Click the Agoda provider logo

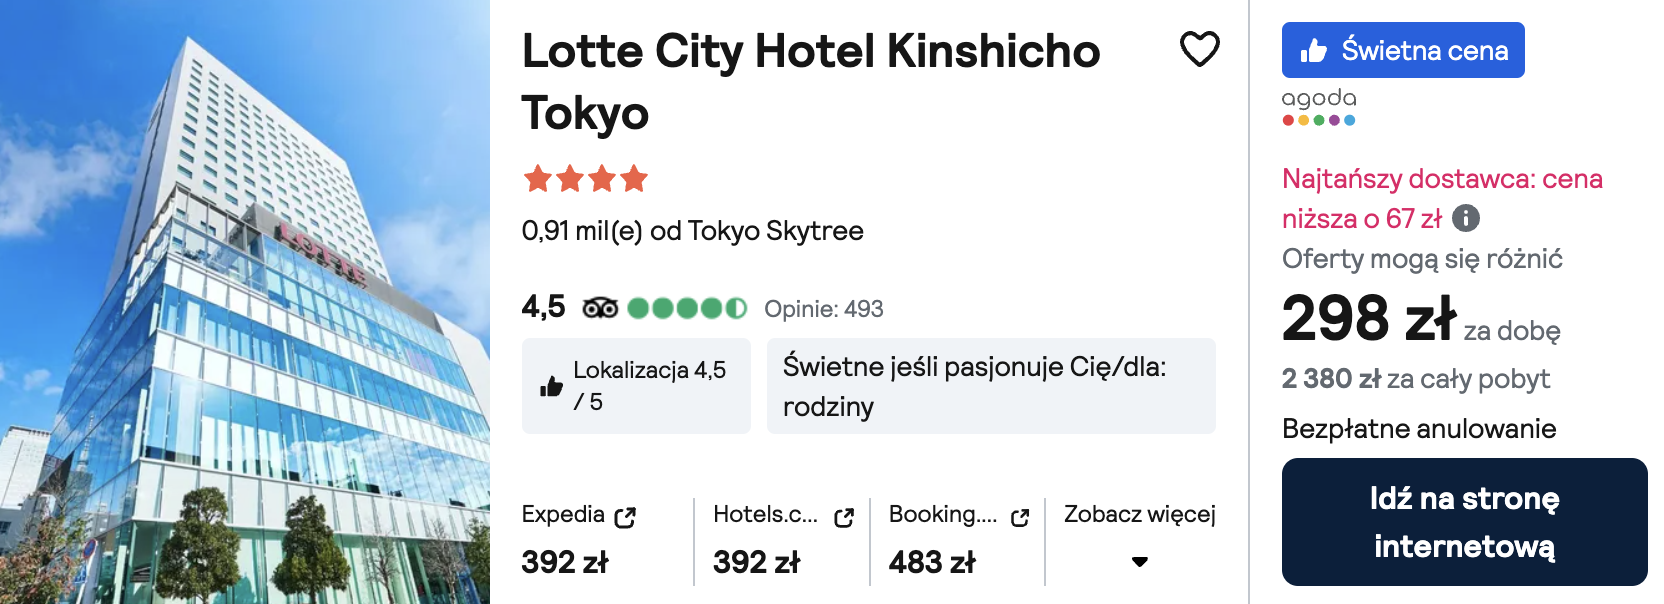(x=1319, y=106)
